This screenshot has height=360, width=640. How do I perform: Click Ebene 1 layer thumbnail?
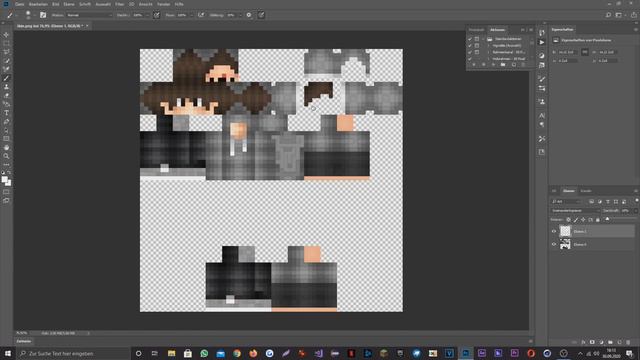(565, 231)
